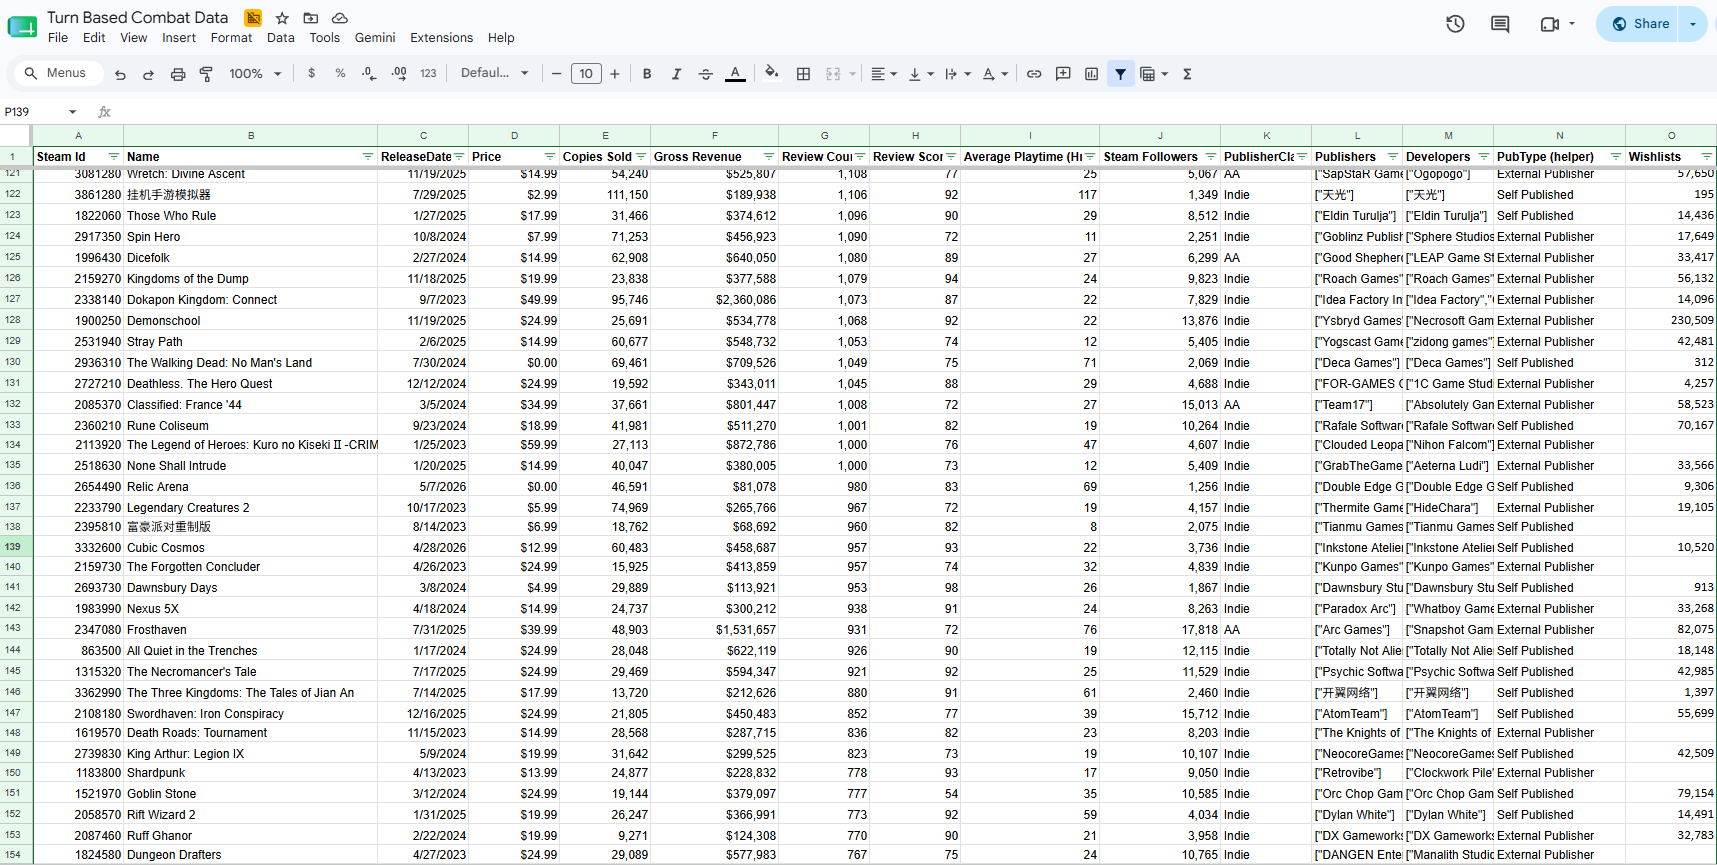Increase the font size with plus
The image size is (1717, 865).
click(615, 74)
